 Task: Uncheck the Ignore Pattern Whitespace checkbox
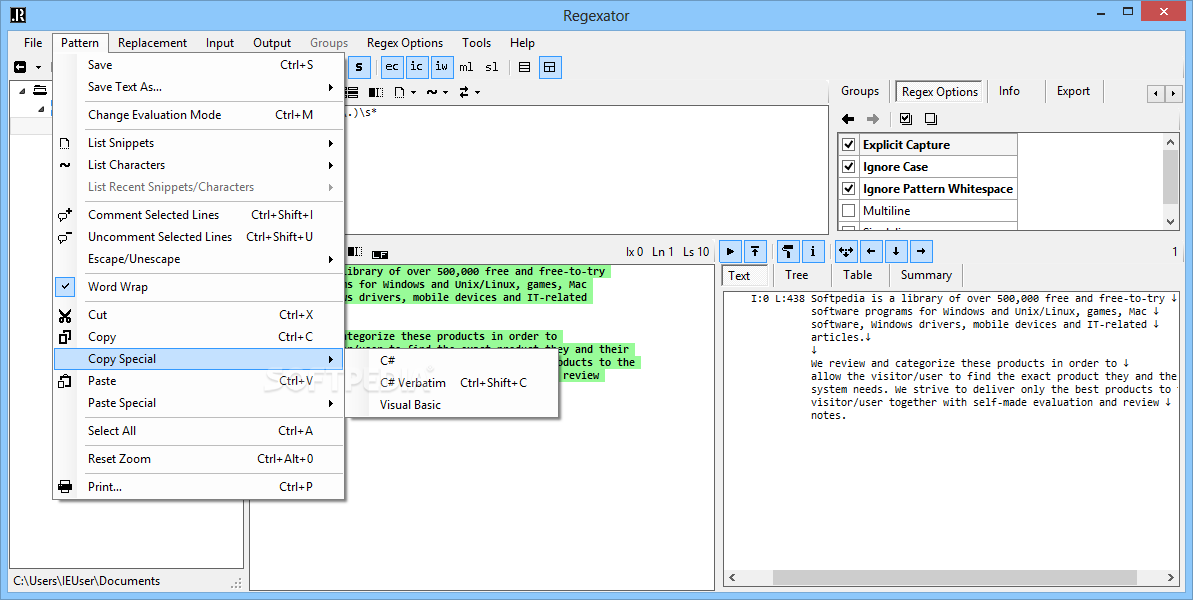coord(849,189)
